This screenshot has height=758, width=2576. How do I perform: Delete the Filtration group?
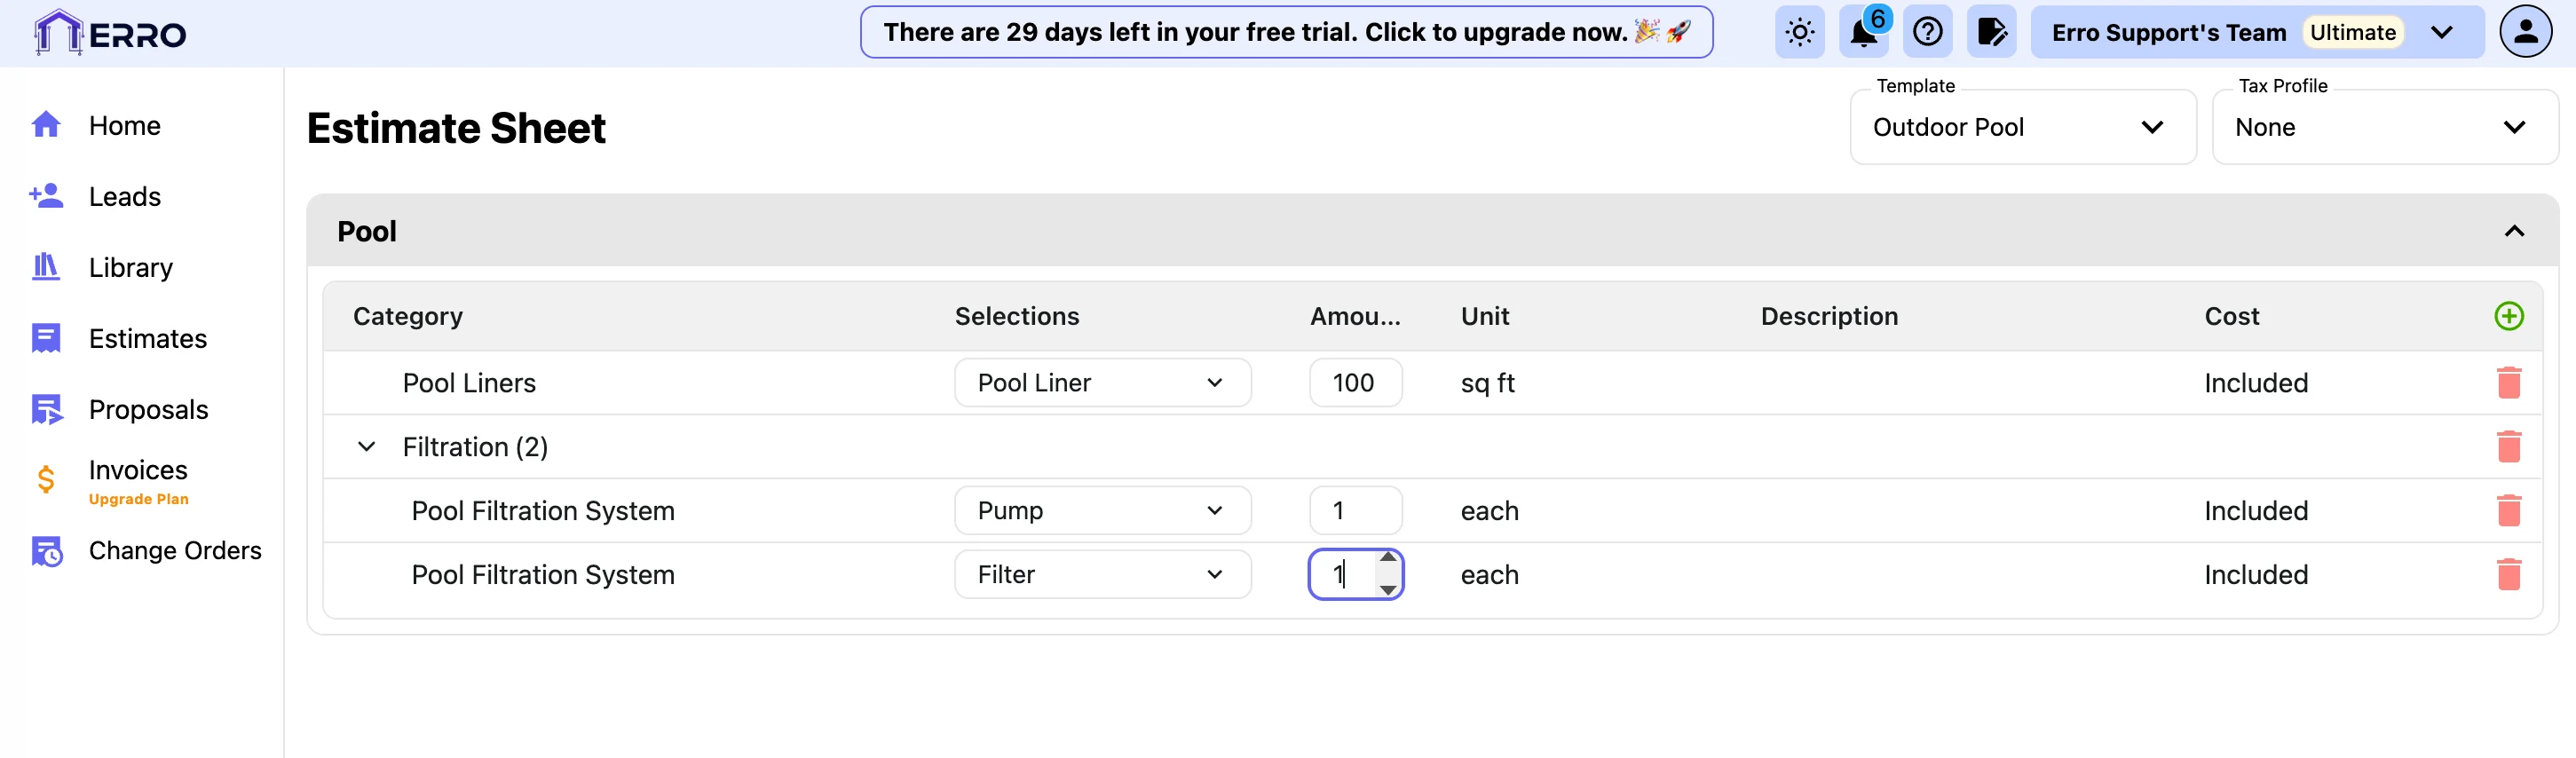click(2508, 447)
